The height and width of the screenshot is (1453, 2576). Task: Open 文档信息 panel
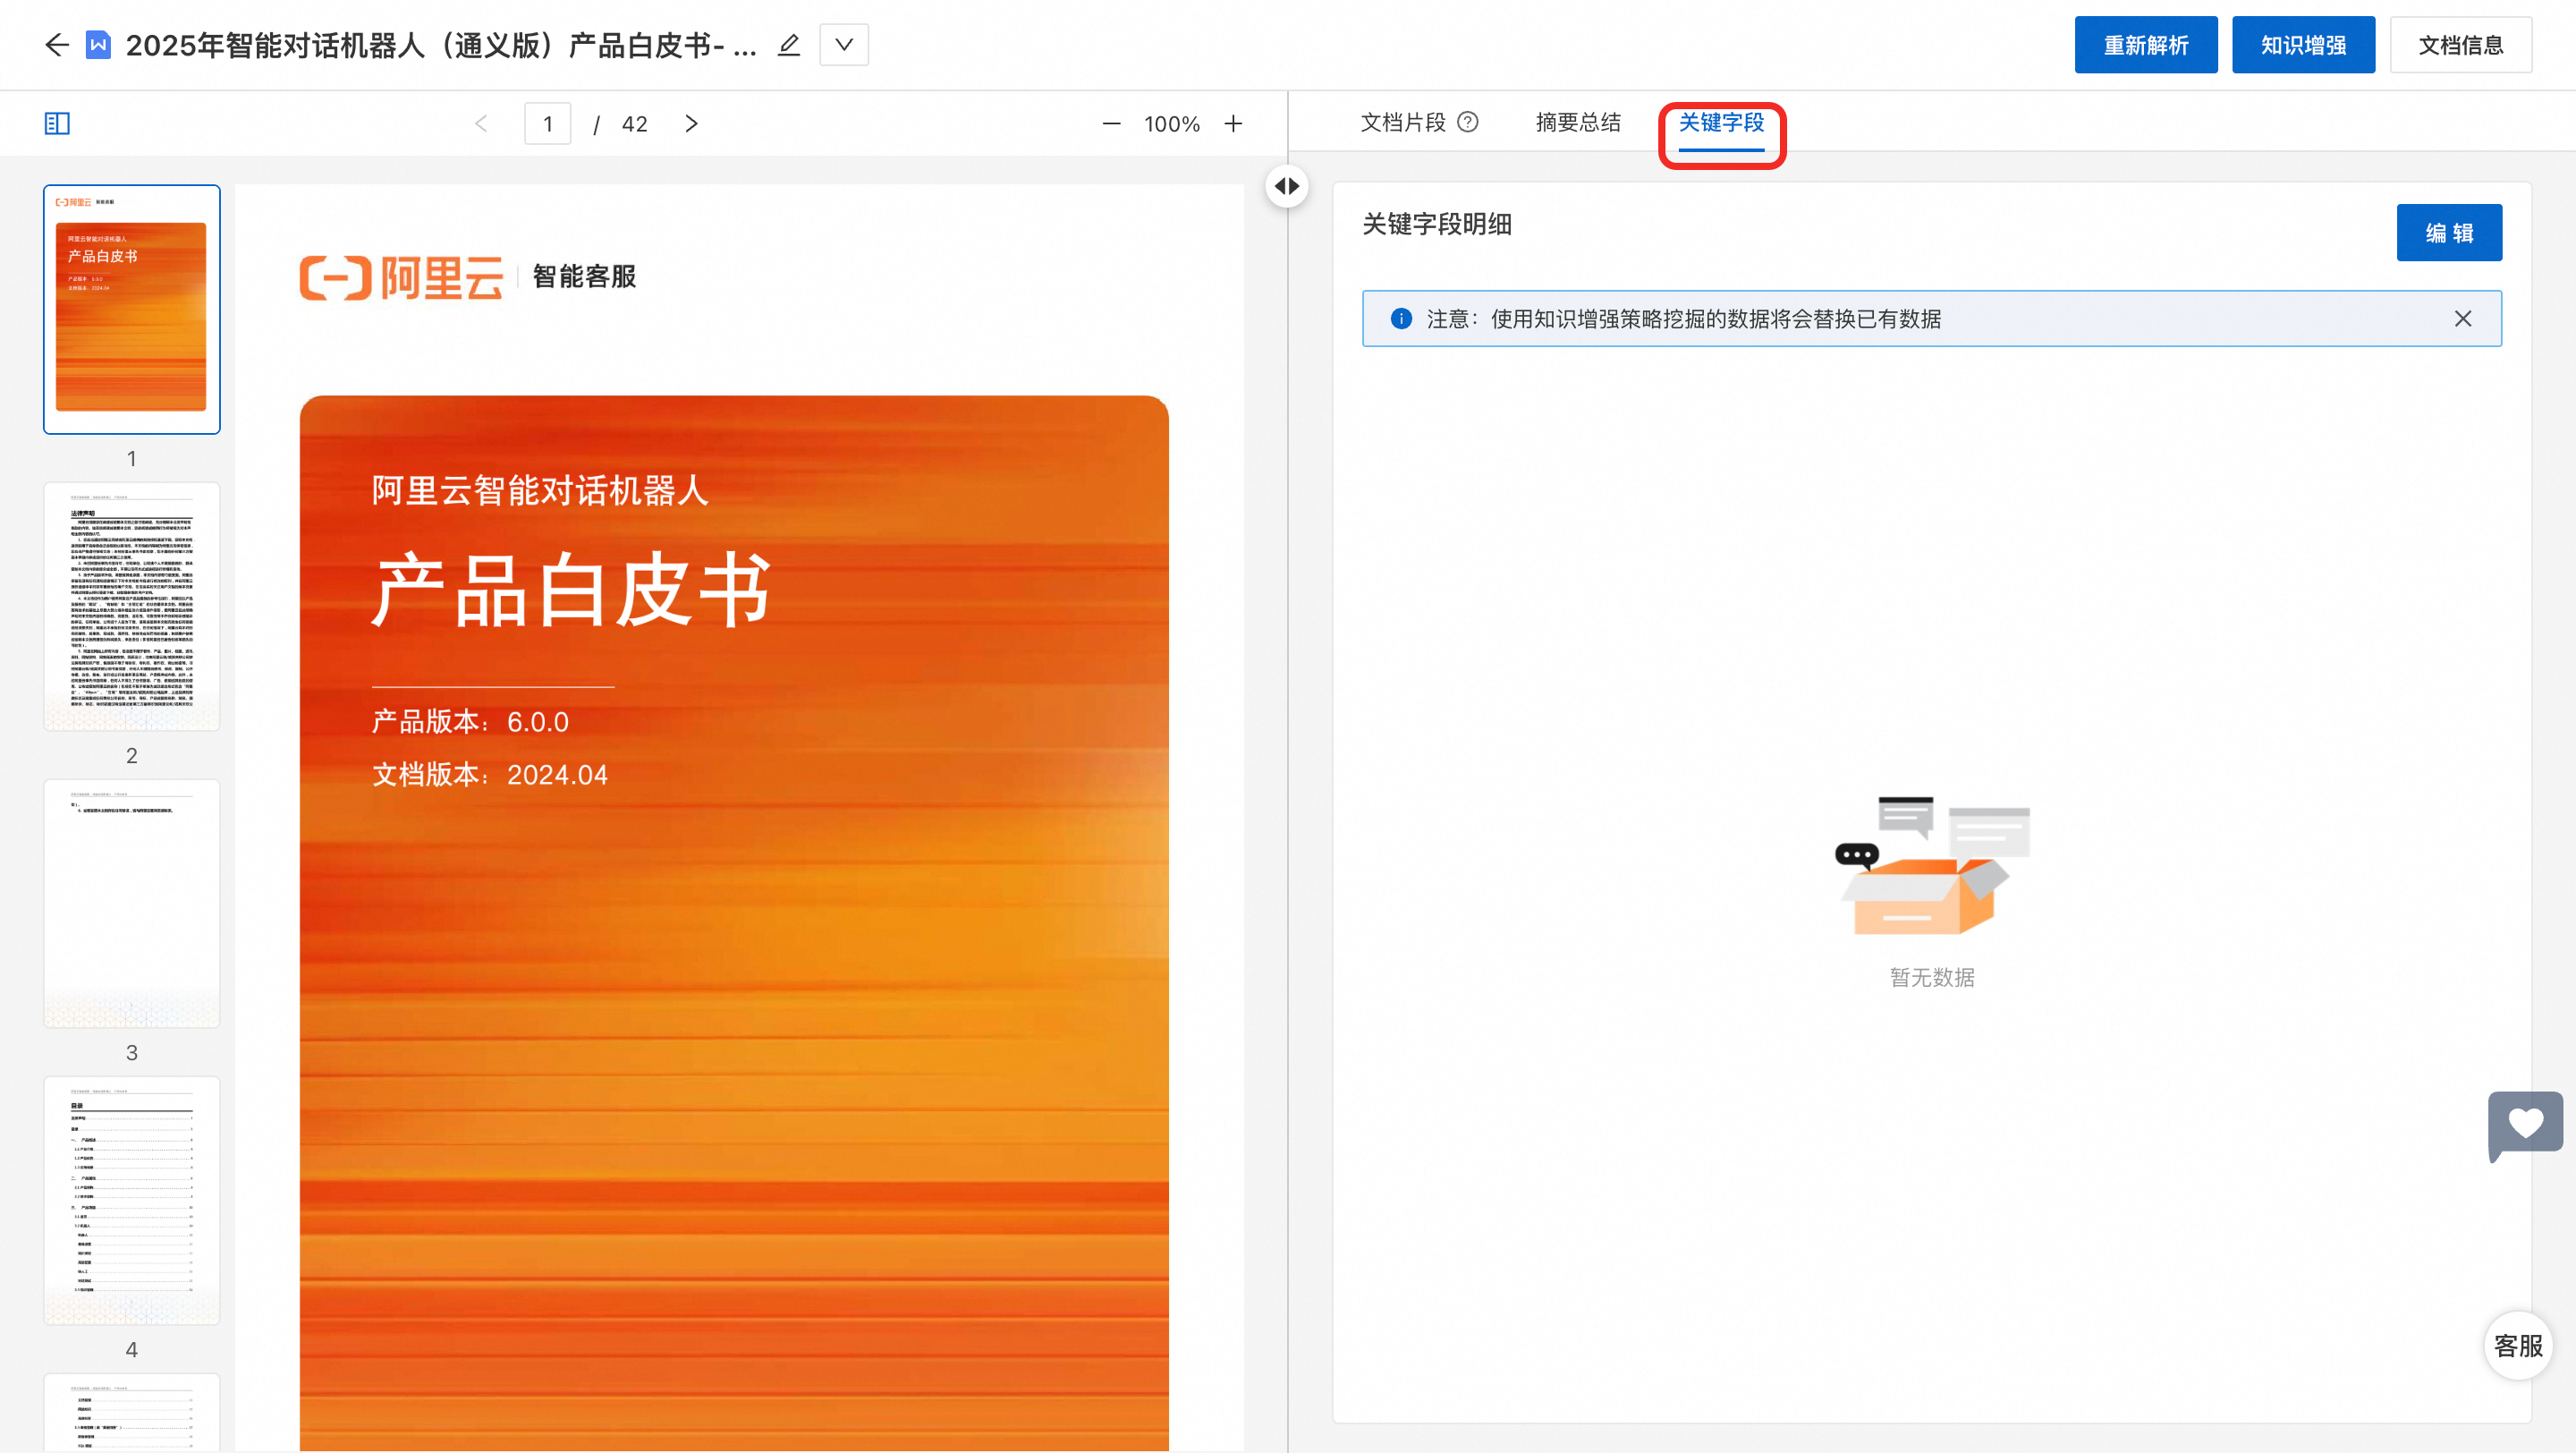point(2460,45)
